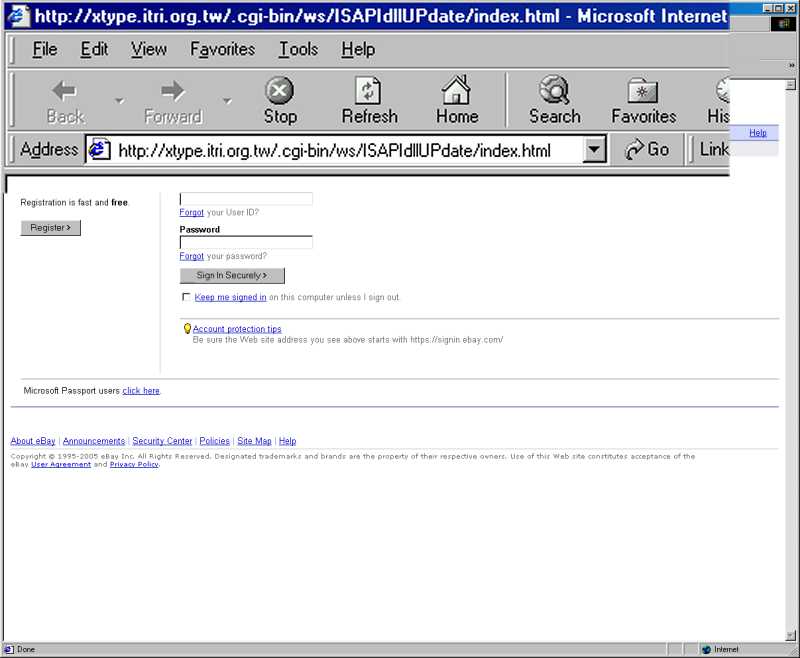Click the Go button beside address bar

coord(647,150)
